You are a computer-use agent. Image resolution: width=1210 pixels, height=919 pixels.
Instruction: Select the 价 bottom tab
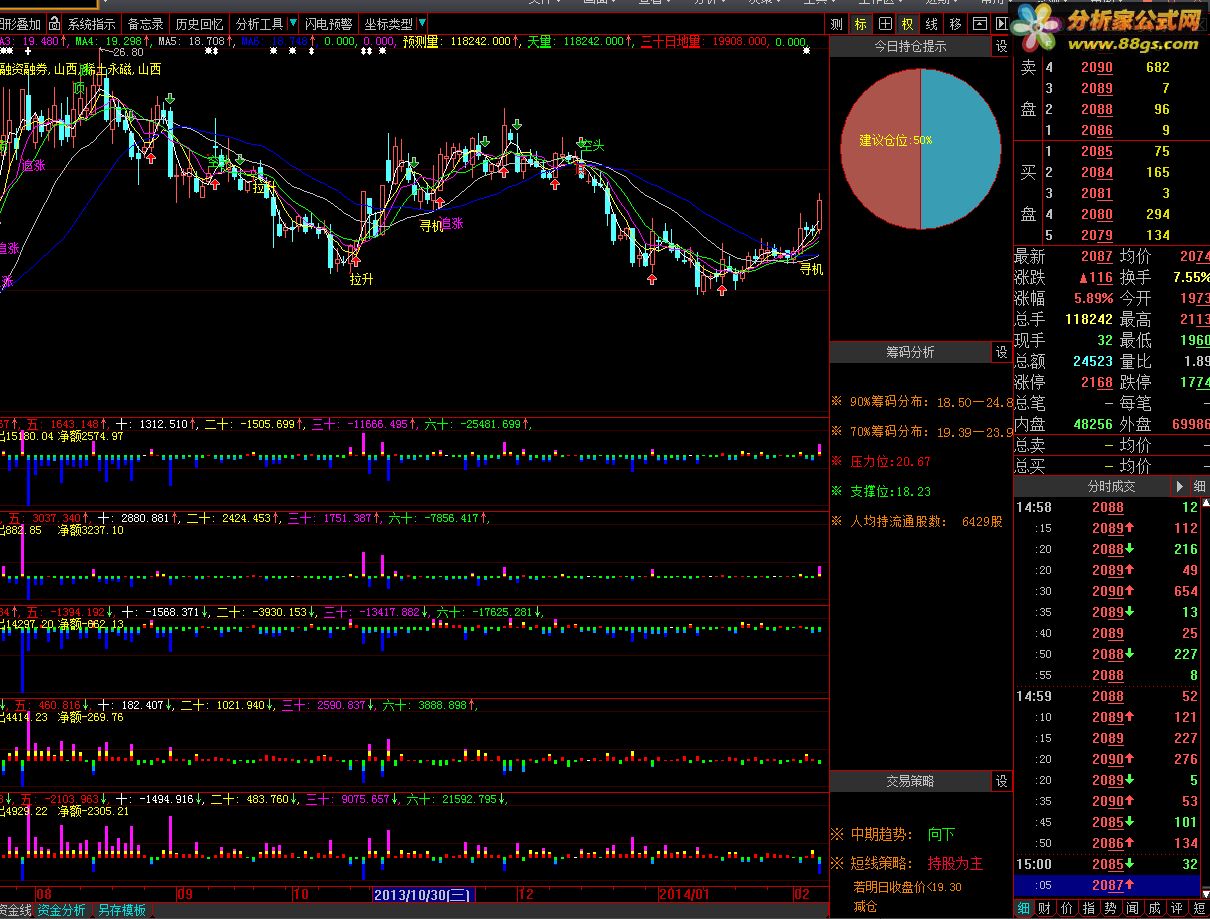[1067, 908]
